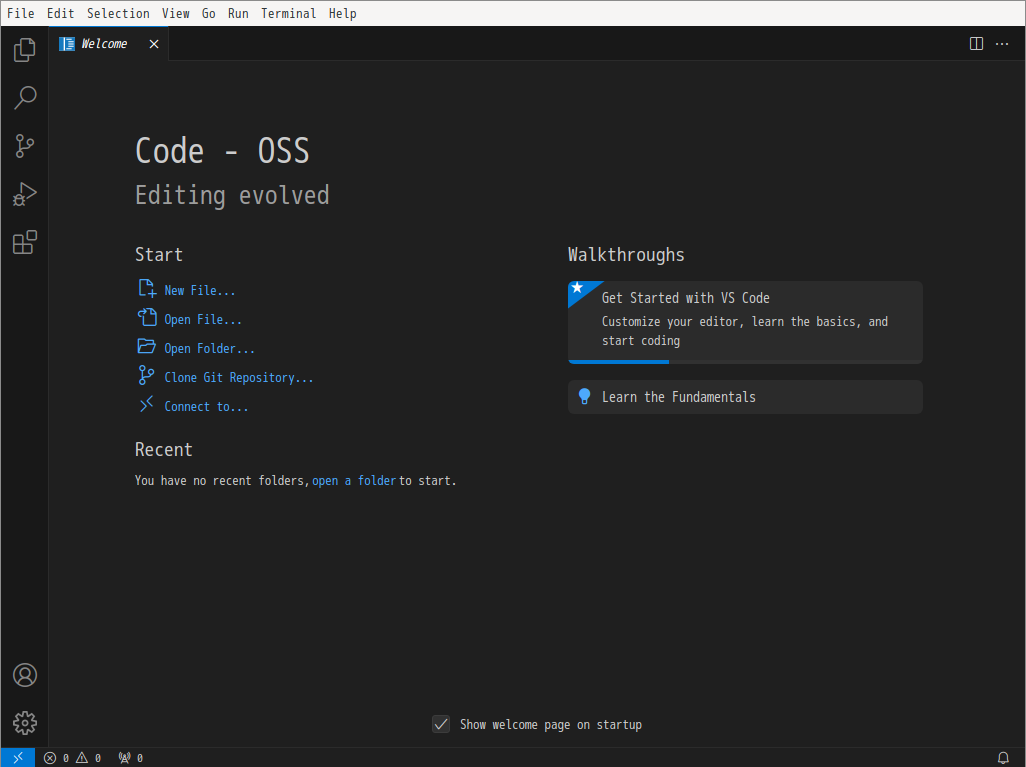Image resolution: width=1026 pixels, height=767 pixels.
Task: Click the errors count in status bar
Action: (56, 758)
